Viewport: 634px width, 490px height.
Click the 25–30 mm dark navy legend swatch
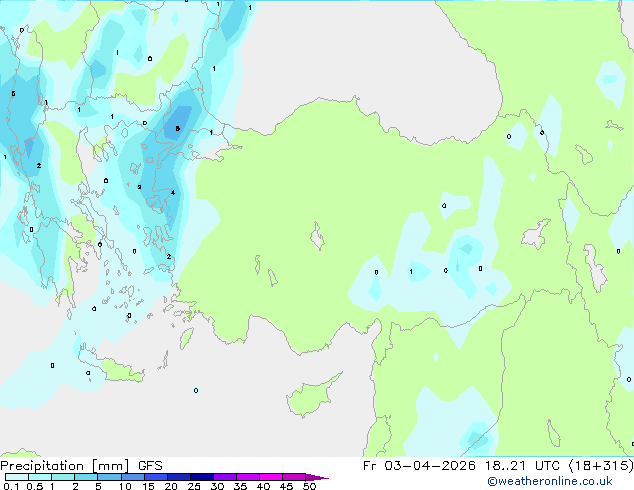[202, 477]
